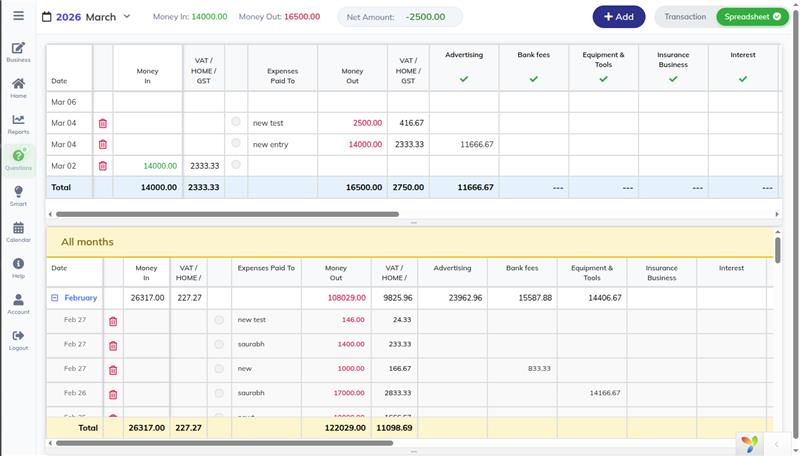Click the Money Out column header in March table
The height and width of the screenshot is (456, 800).
[x=353, y=68]
